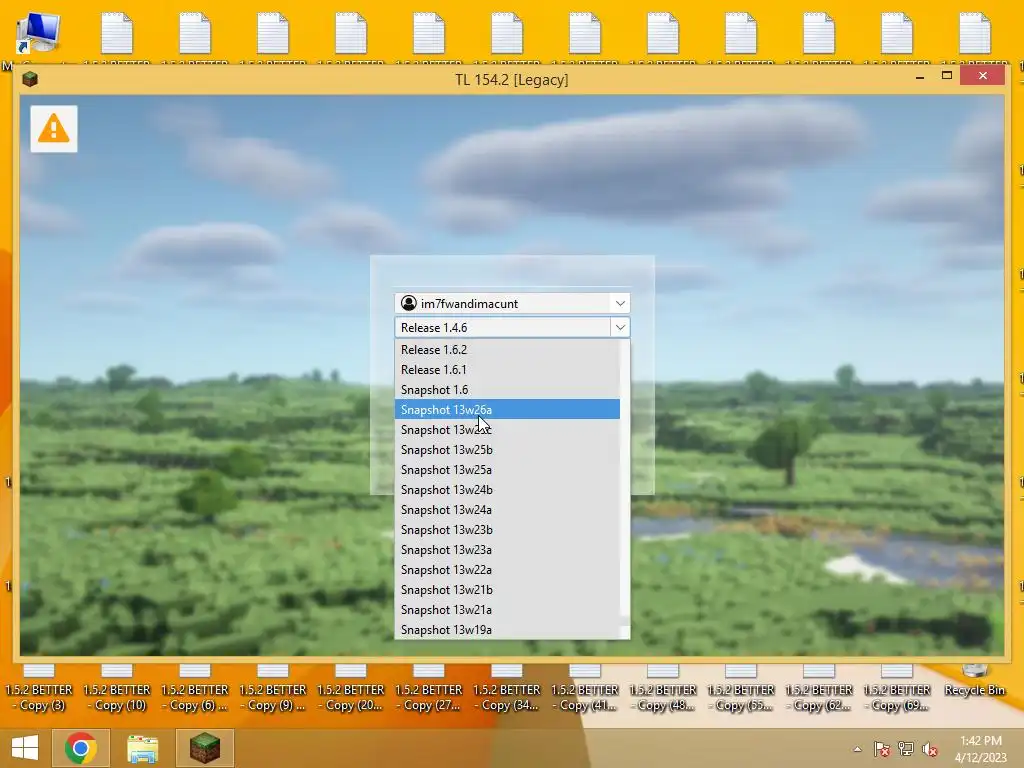Image resolution: width=1024 pixels, height=768 pixels.
Task: Choose Snapshot 13w23b entry
Action: point(507,530)
